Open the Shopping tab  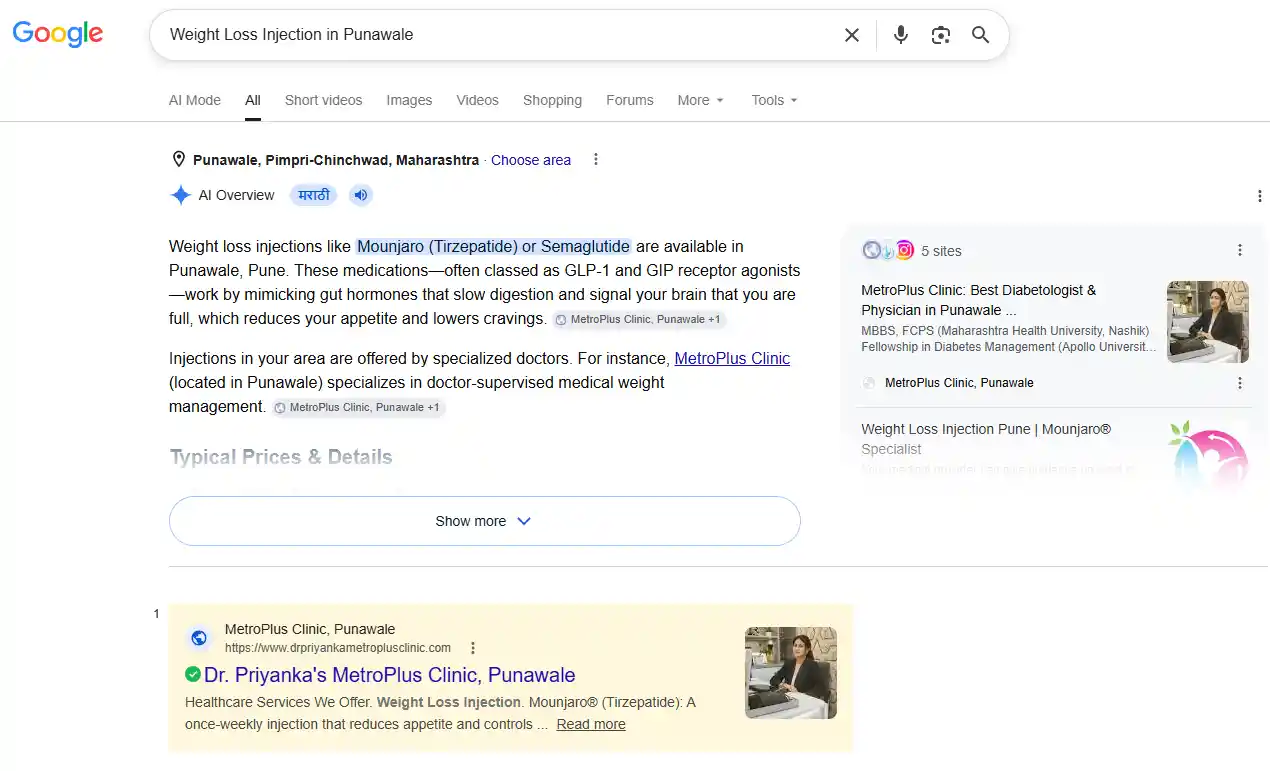click(x=552, y=100)
